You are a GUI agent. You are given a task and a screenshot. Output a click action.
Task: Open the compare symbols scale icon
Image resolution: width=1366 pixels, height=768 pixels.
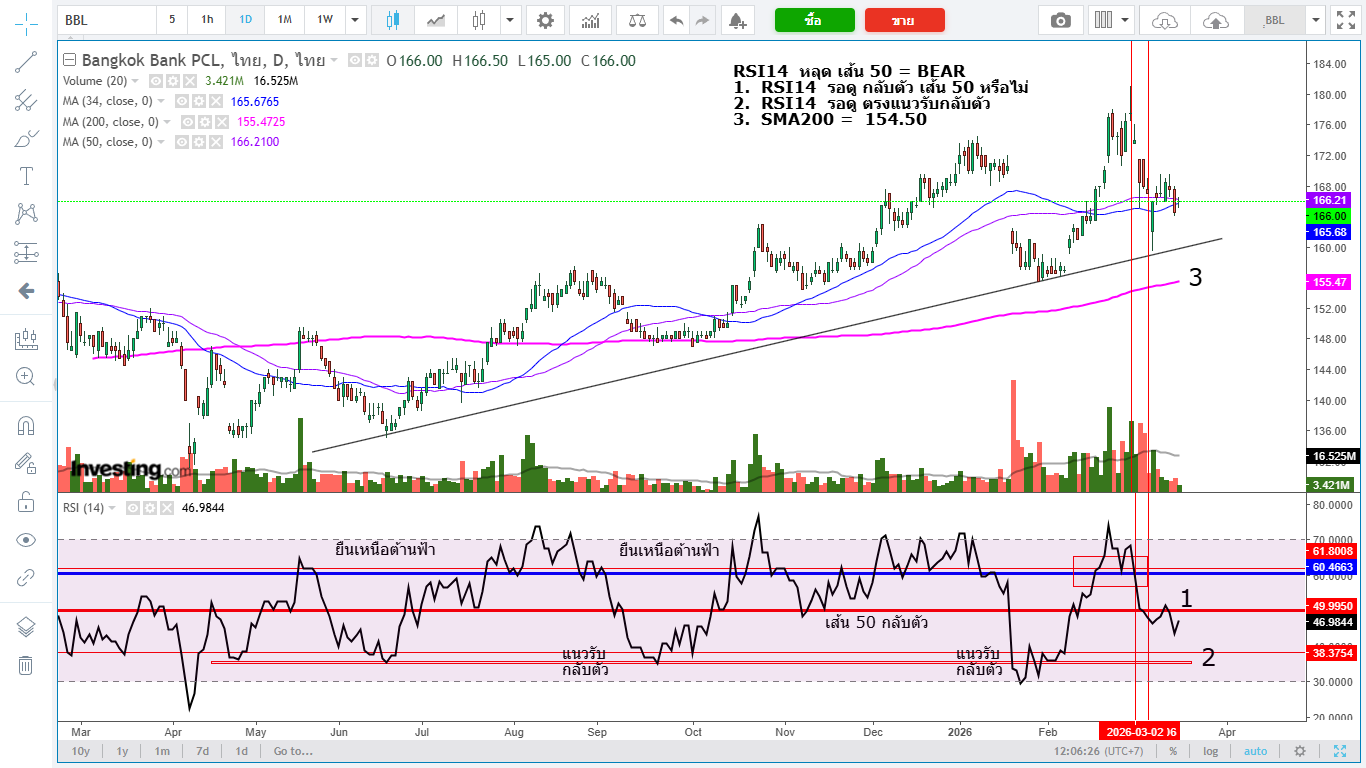click(x=637, y=19)
